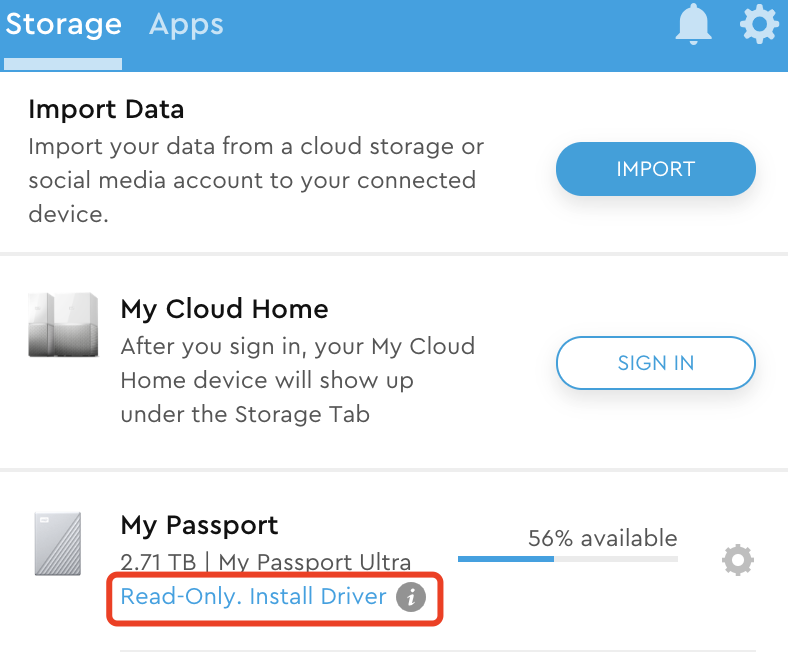
Task: Select the My Cloud Home title
Action: [x=224, y=309]
